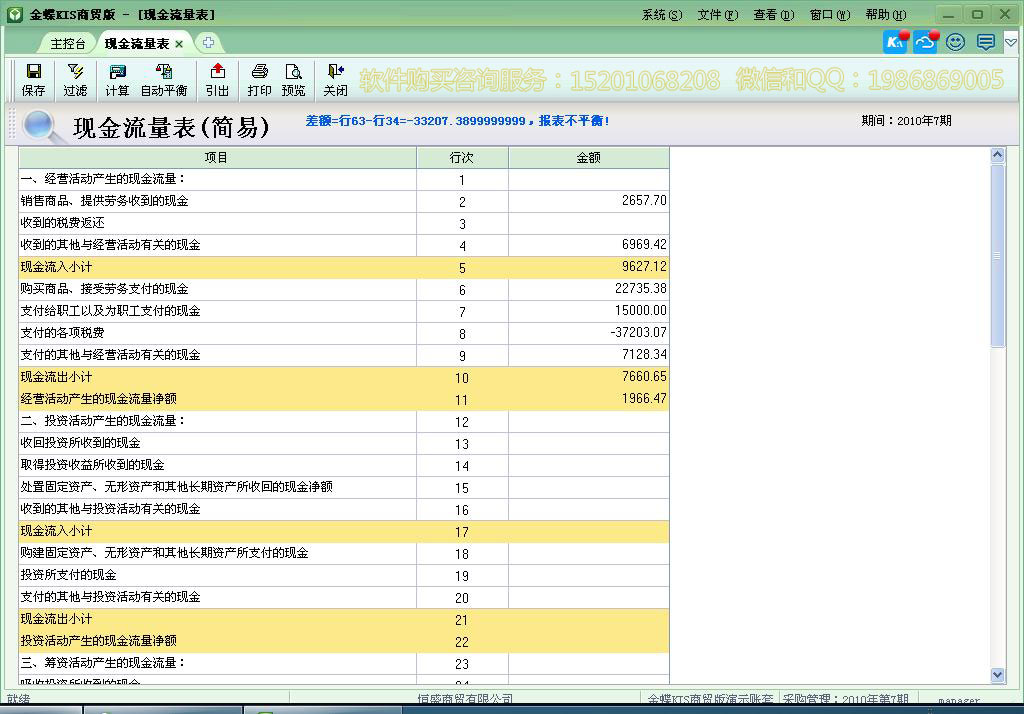Viewport: 1024px width, 714px height.
Task: Export the report with 引出
Action: point(217,80)
